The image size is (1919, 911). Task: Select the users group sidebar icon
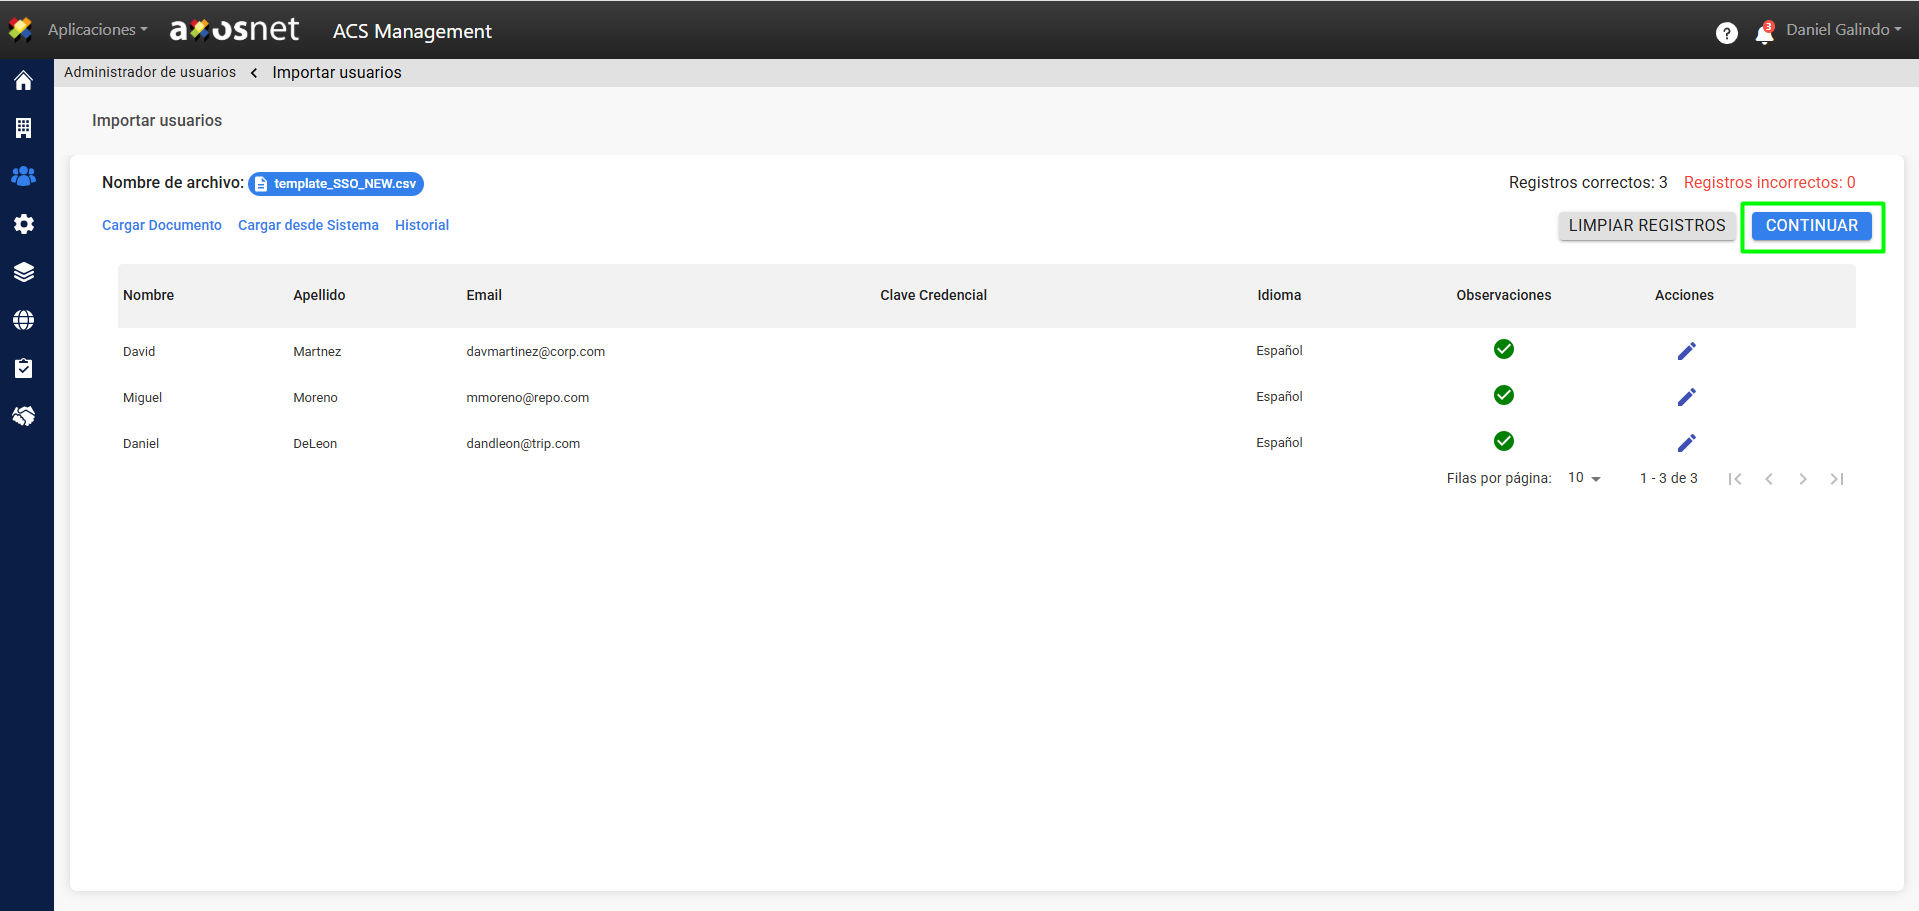point(24,176)
